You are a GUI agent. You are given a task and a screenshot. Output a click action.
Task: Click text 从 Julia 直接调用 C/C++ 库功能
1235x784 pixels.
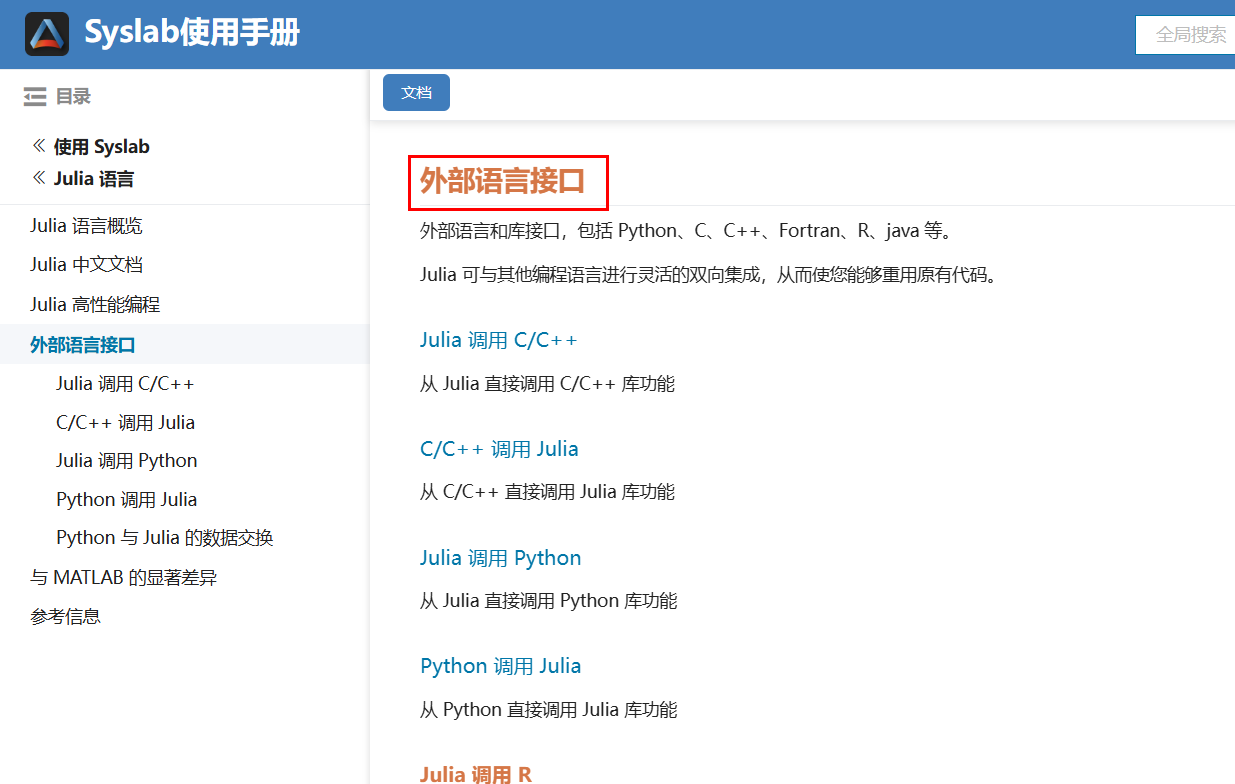point(547,383)
